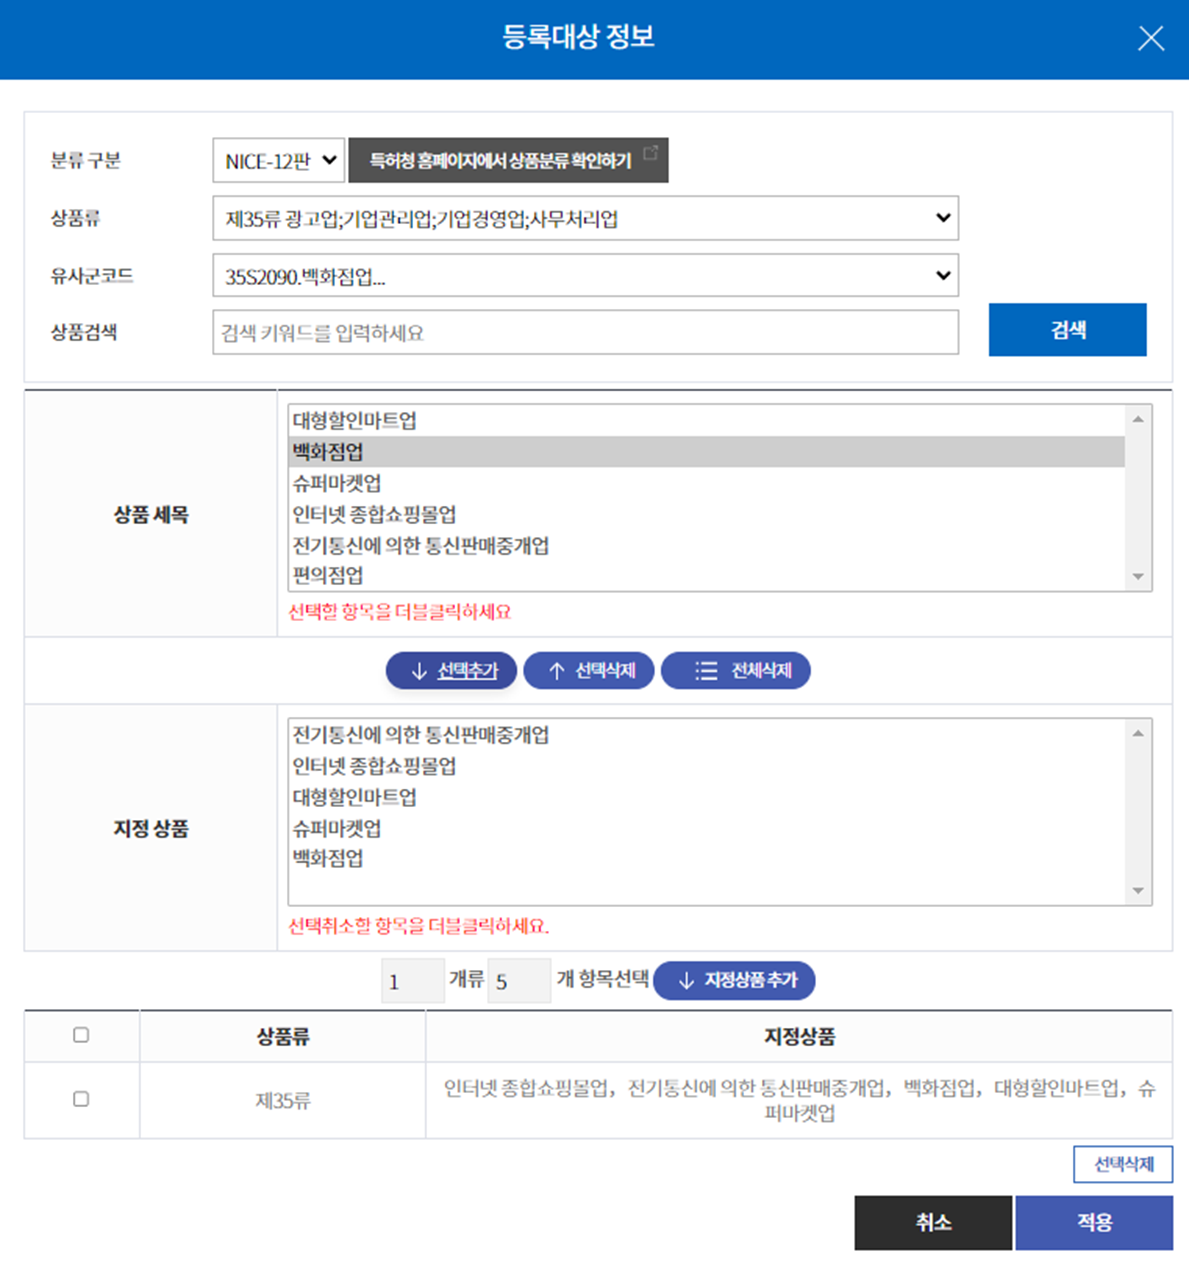This screenshot has height=1266, width=1189.
Task: Select 대형할인마트업 in 지정 상품 list
Action: pos(706,797)
